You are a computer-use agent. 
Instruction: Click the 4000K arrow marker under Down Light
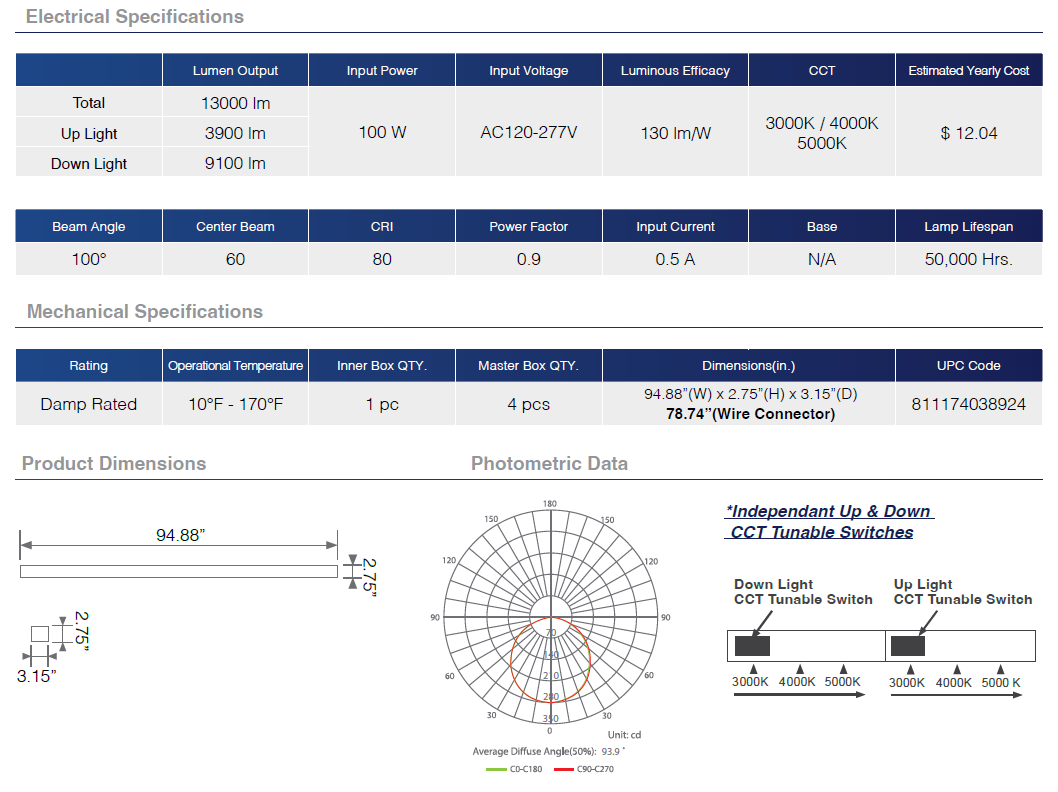798,669
